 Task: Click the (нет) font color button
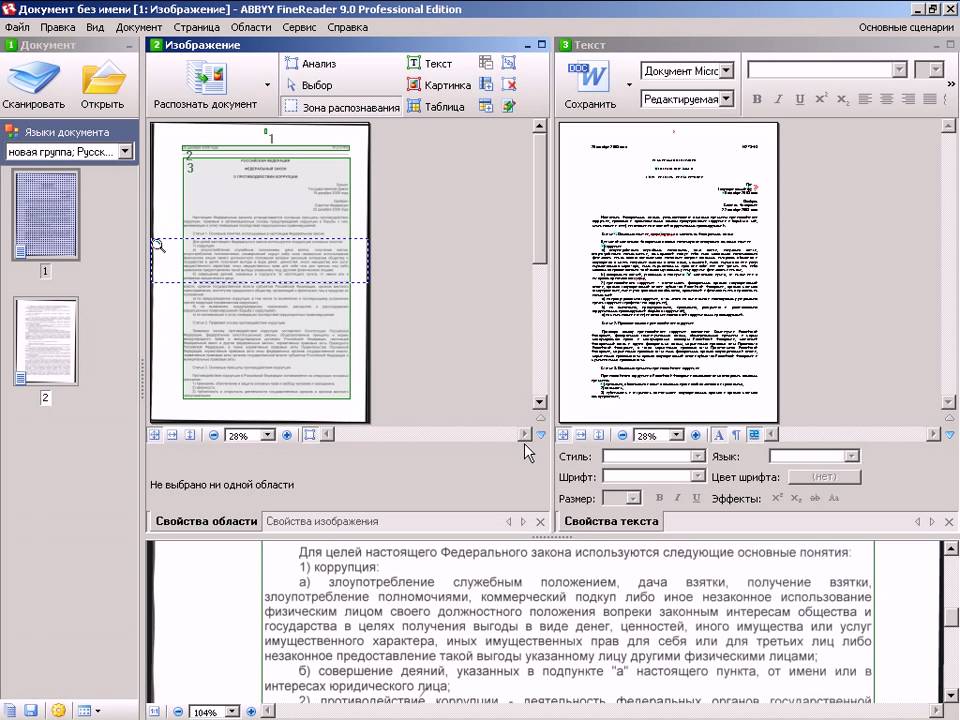point(824,477)
